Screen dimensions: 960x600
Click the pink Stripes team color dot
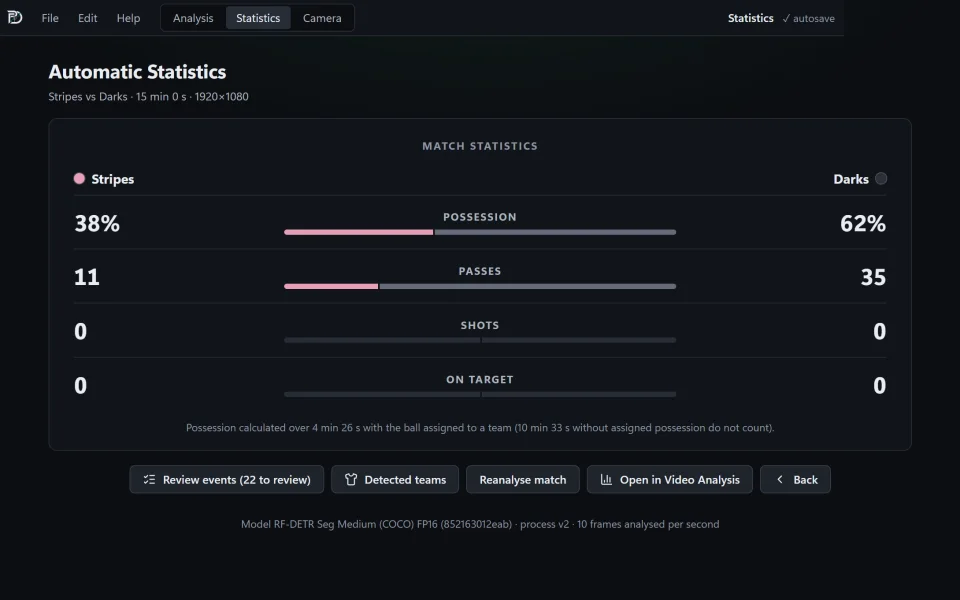point(79,179)
